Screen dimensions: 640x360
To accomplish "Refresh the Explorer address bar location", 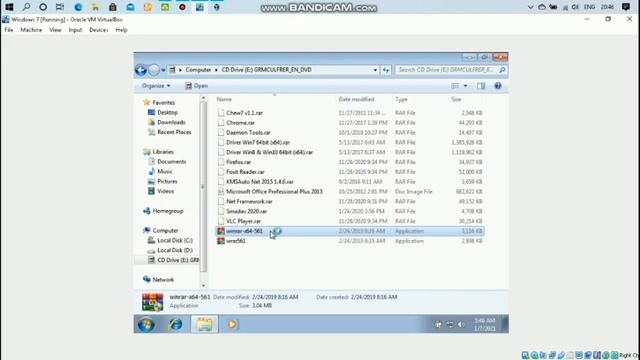I will click(386, 70).
